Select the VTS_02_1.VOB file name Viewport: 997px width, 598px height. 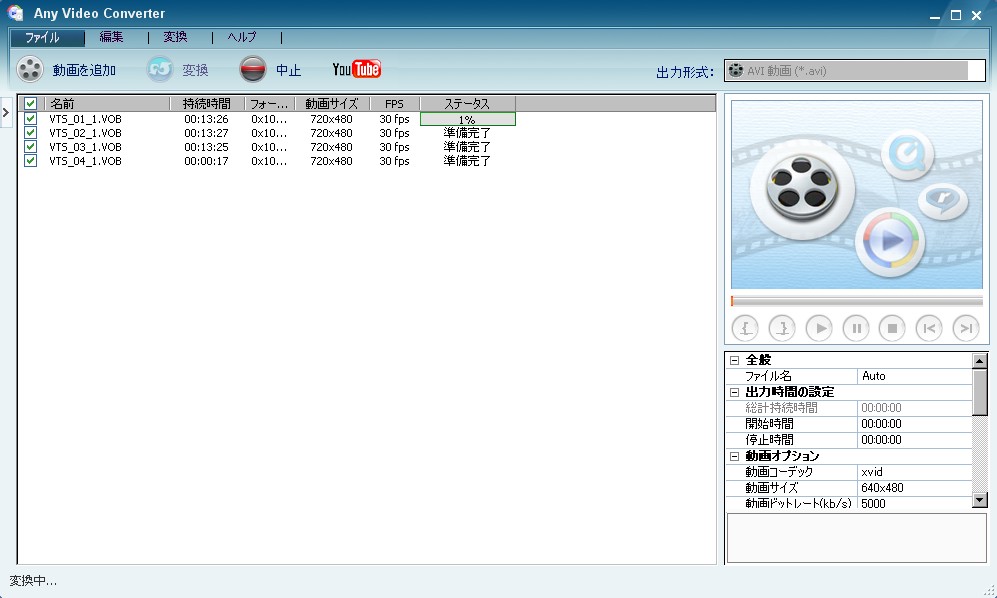coord(85,133)
